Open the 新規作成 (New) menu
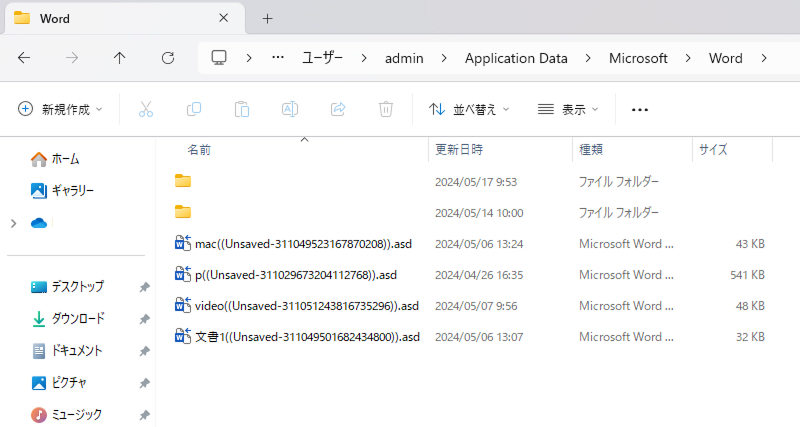Image resolution: width=800 pixels, height=427 pixels. 60,109
